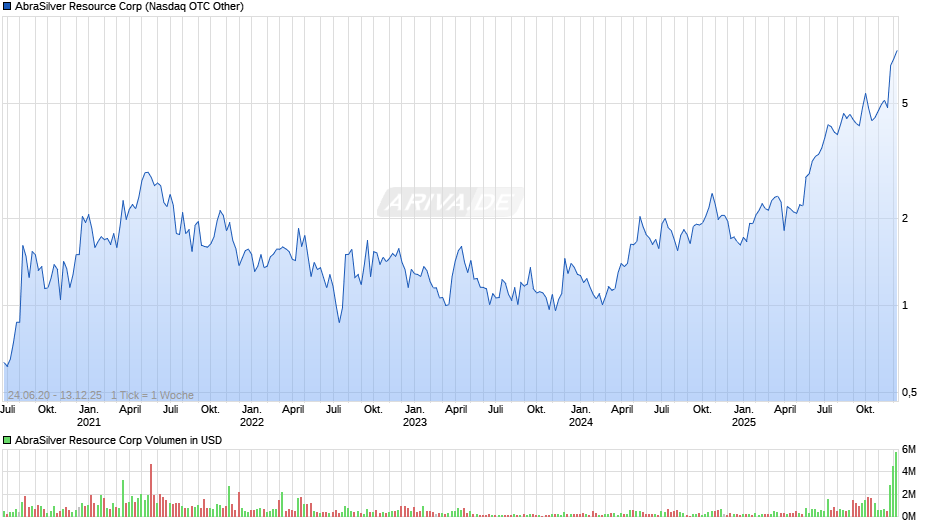Screen dimensions: 940x526
Task: Select the chart title 'AbraSilver Resource Corp (Nasdaq OTC Other)'
Action: 129,7
